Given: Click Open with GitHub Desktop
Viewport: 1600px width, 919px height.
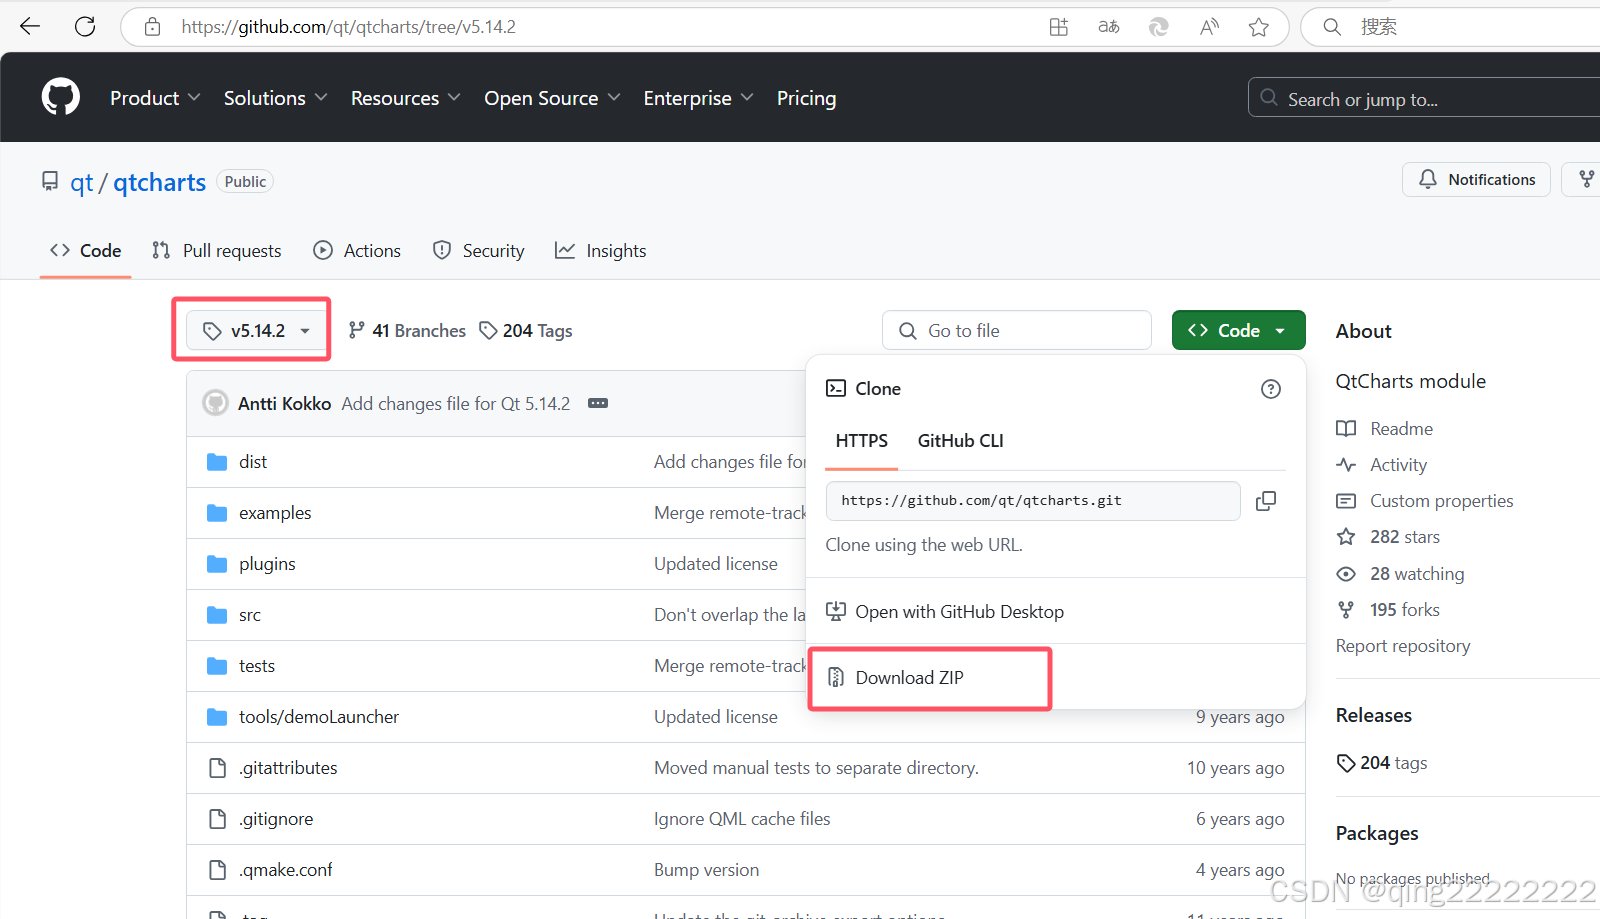Looking at the screenshot, I should pos(945,612).
